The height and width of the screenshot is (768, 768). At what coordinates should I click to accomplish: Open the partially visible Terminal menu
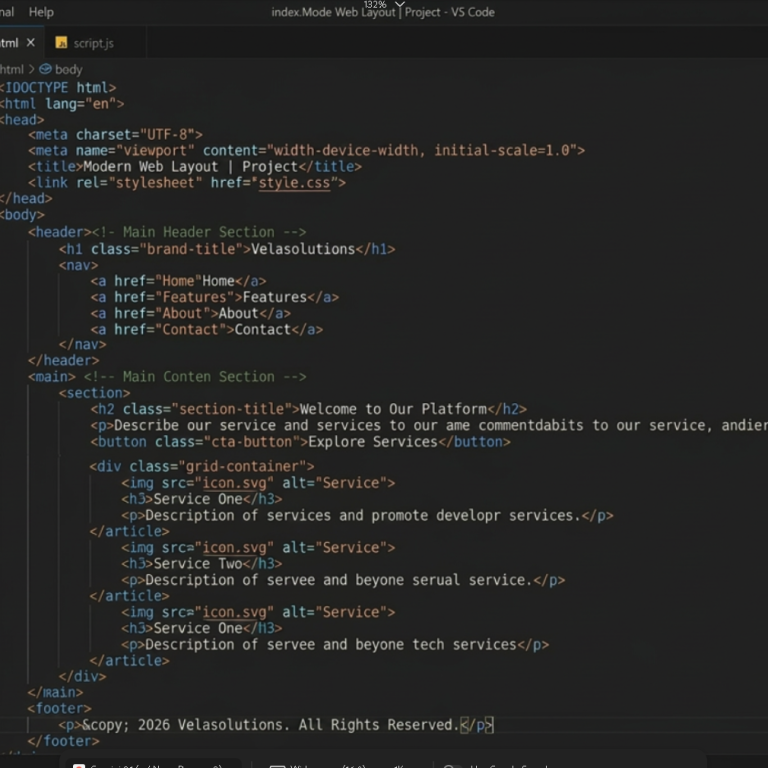click(x=7, y=12)
